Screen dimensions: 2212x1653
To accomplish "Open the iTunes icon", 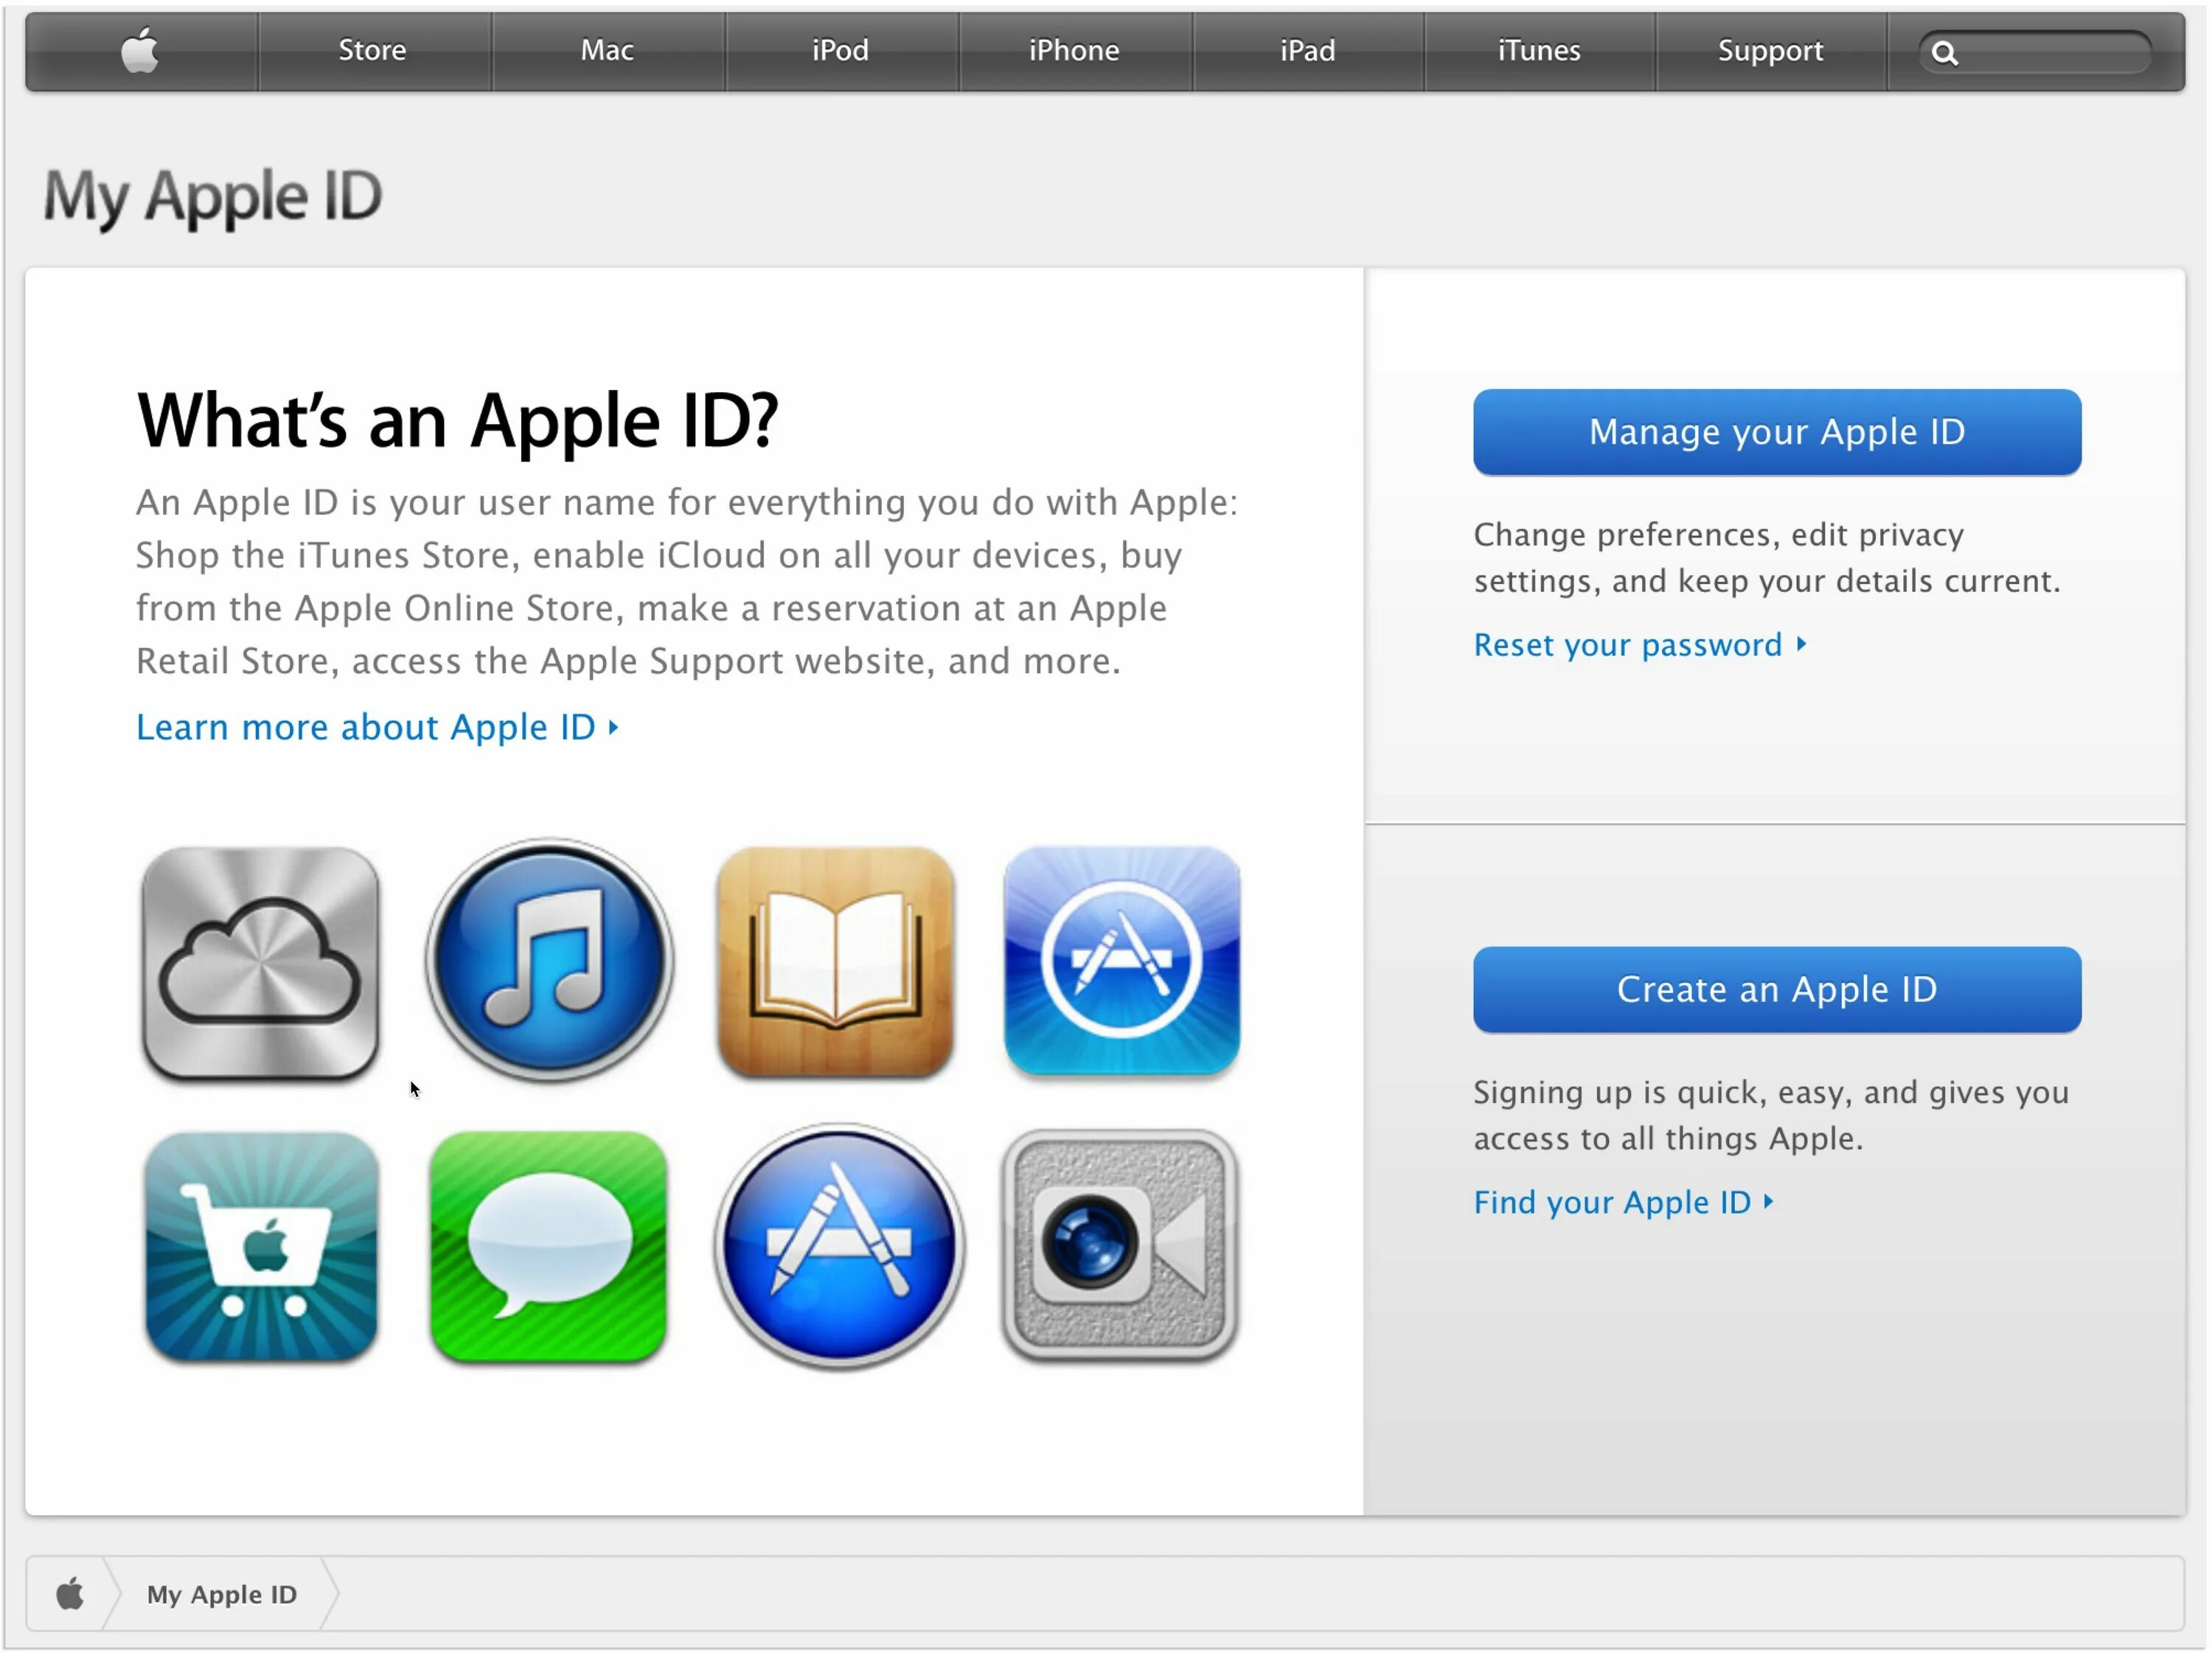I will pyautogui.click(x=549, y=962).
